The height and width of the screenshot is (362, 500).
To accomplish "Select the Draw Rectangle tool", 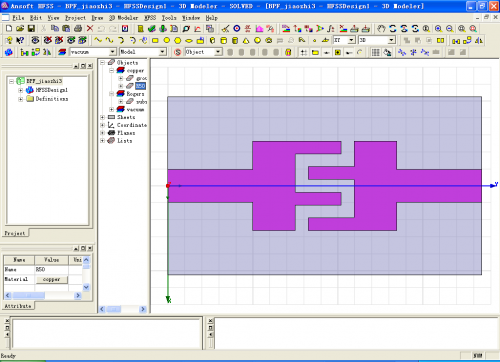I will click(155, 40).
